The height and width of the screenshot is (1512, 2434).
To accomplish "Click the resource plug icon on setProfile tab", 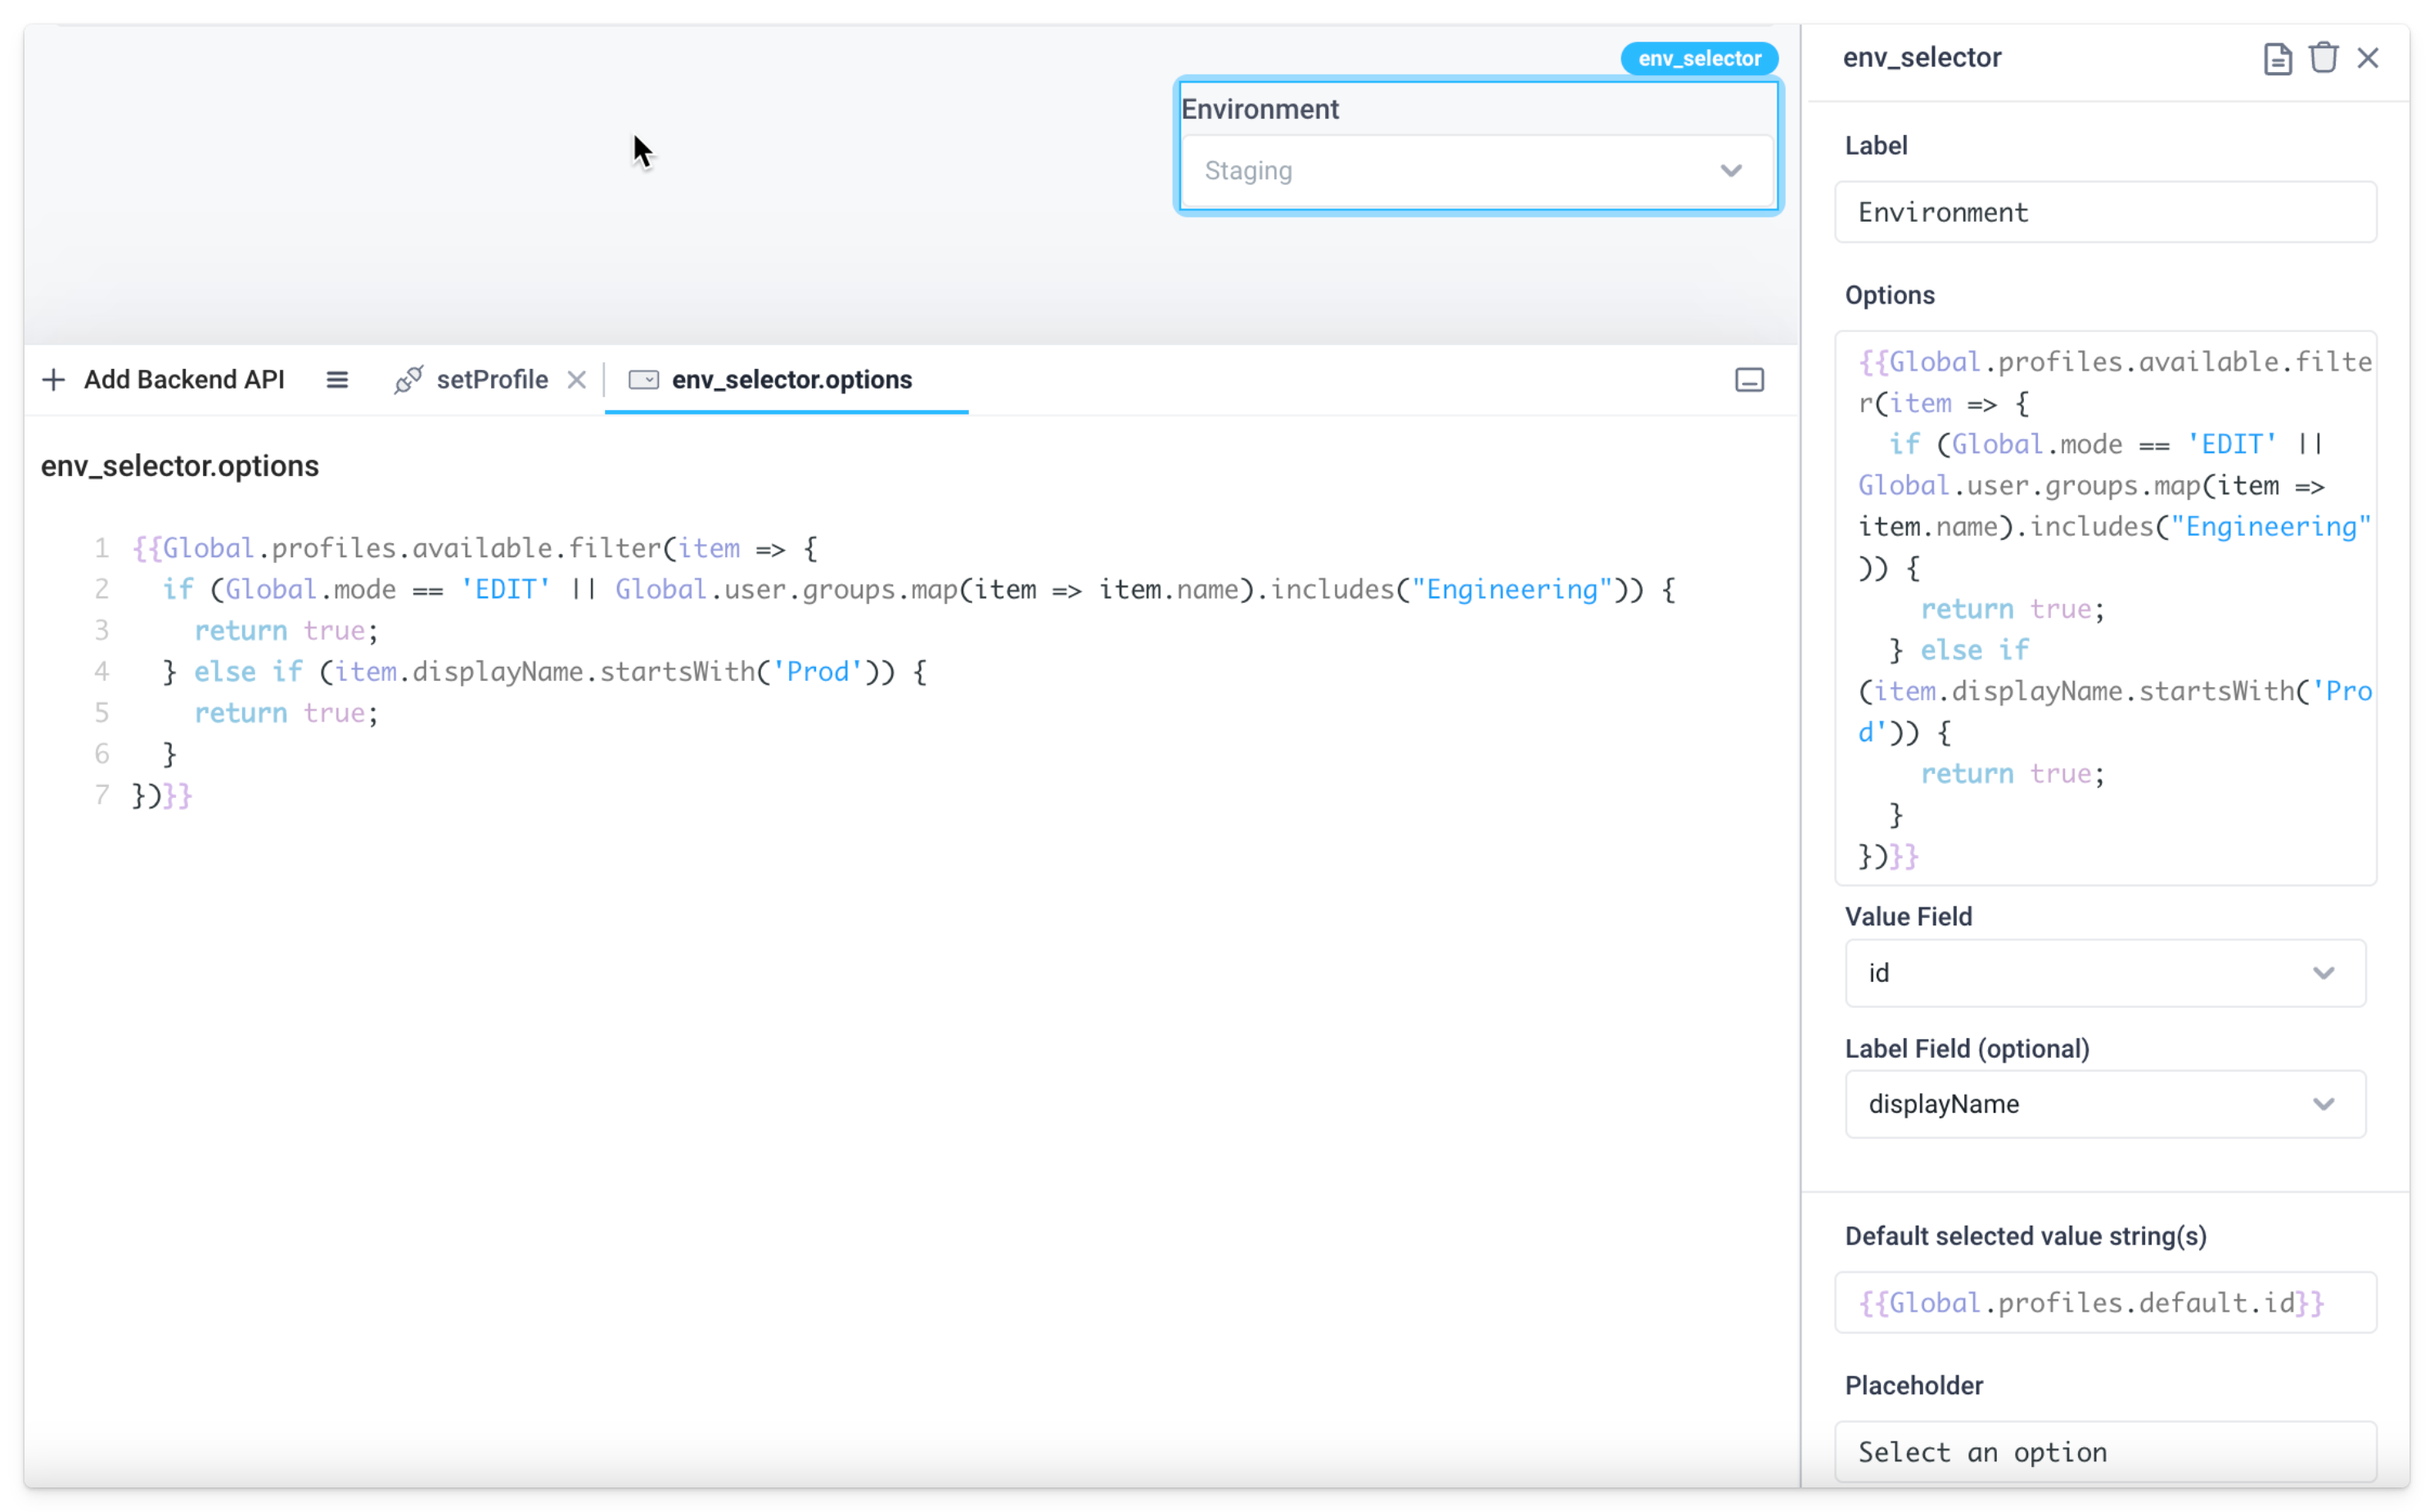I will (407, 379).
